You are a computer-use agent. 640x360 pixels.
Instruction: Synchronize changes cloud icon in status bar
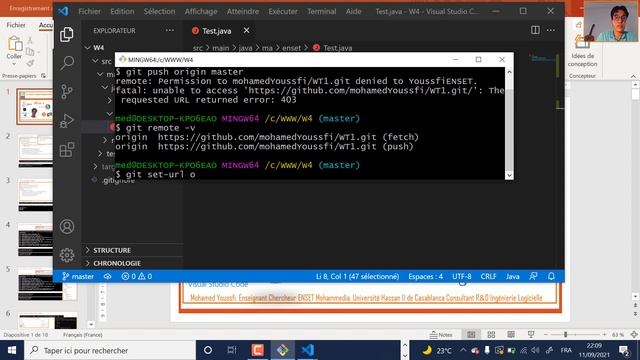(x=107, y=276)
